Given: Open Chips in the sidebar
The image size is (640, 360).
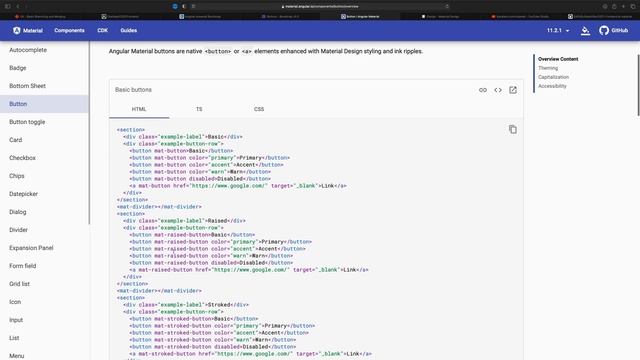Looking at the screenshot, I should point(44,176).
